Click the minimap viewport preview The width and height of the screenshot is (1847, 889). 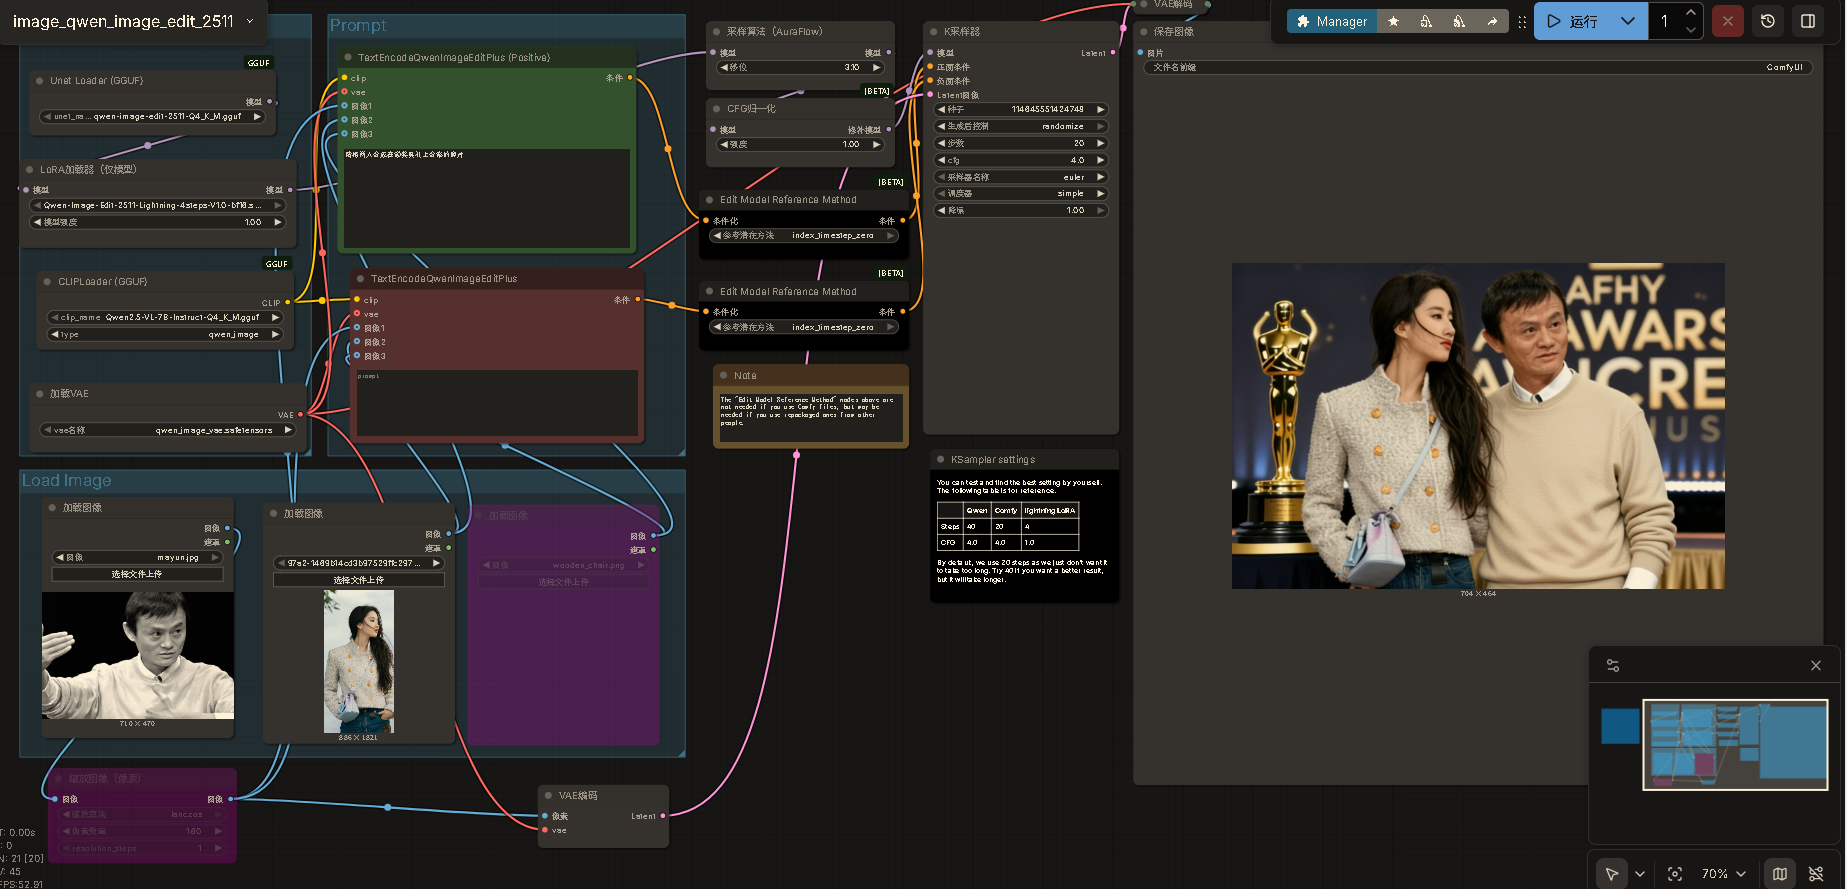point(1734,745)
